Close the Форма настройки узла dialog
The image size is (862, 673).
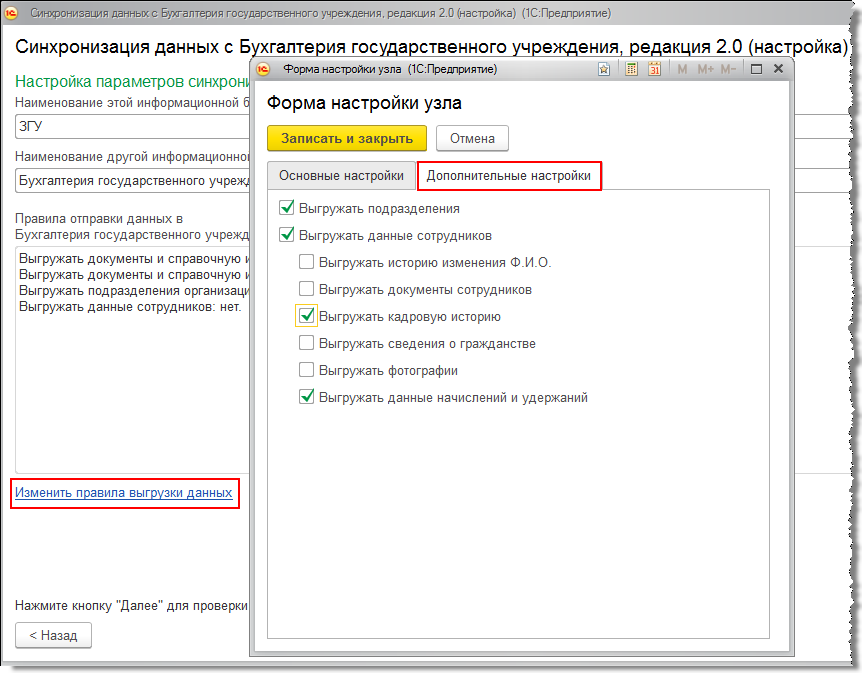point(778,69)
